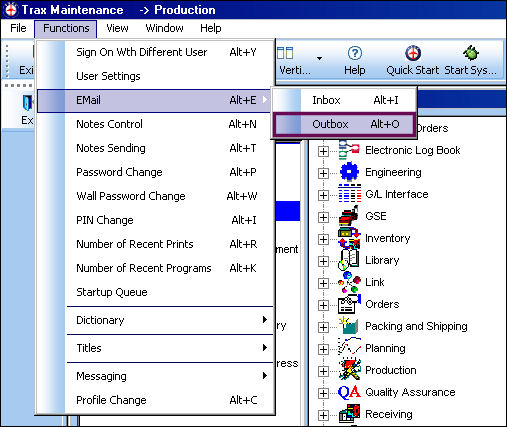Open the Dictionary submenu
This screenshot has height=427, width=507.
[x=155, y=320]
